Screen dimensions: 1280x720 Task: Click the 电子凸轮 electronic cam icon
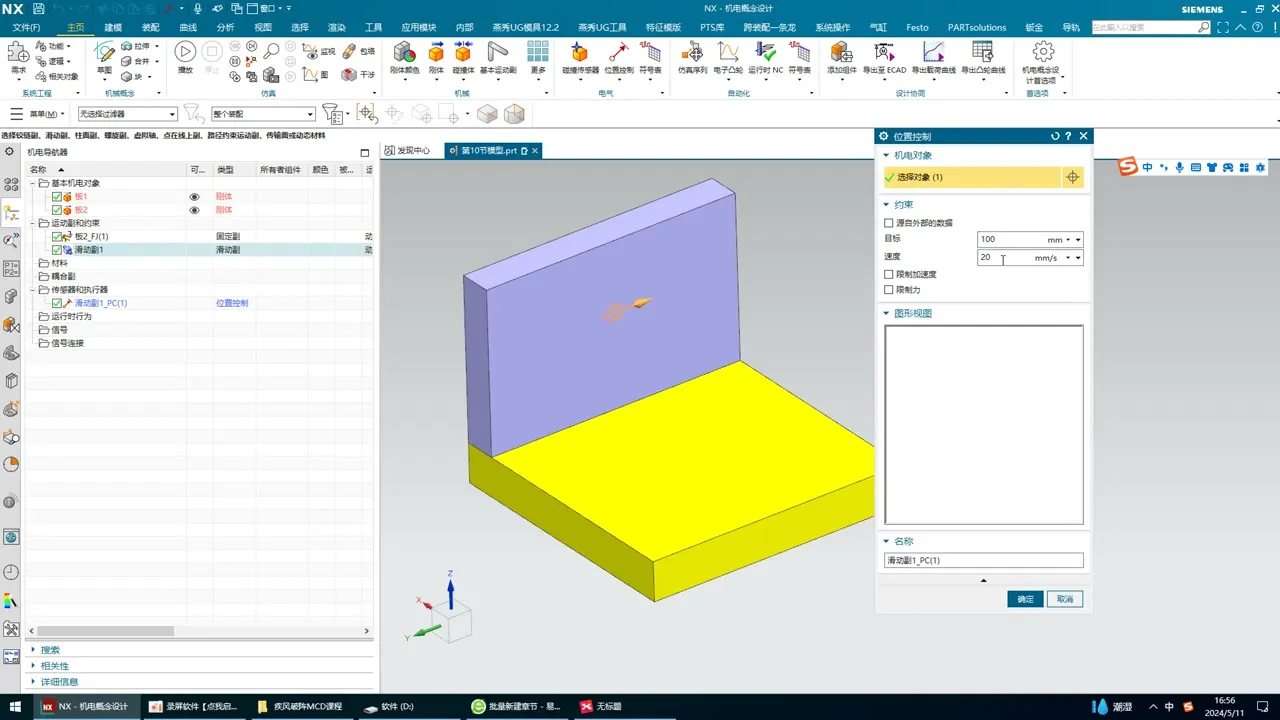pyautogui.click(x=728, y=53)
